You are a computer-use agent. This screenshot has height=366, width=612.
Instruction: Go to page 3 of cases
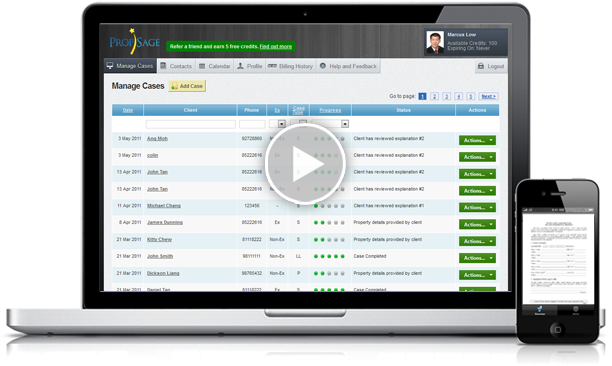[x=447, y=96]
